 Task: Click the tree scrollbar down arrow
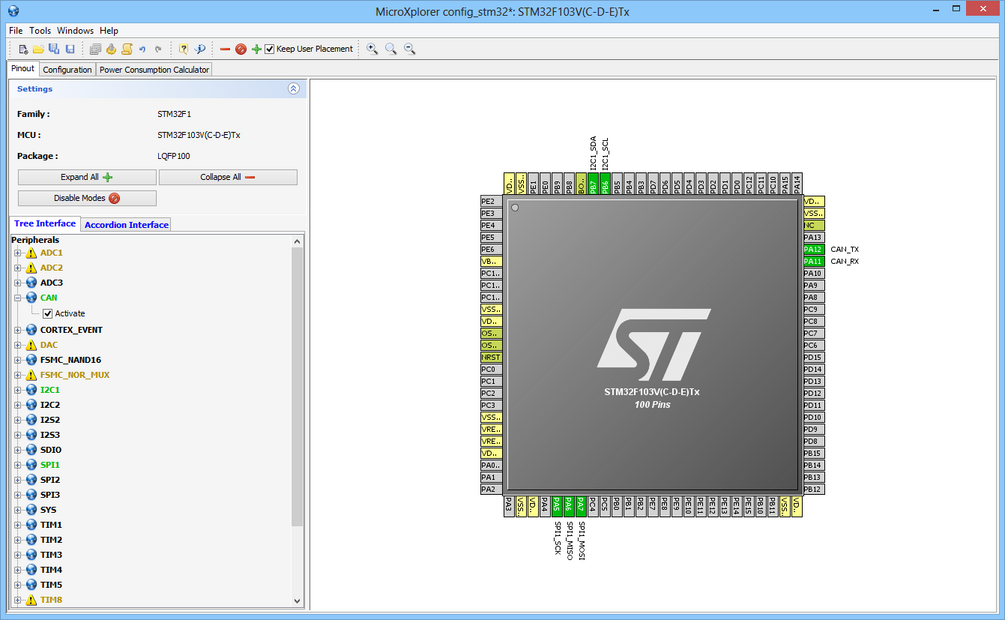[297, 601]
